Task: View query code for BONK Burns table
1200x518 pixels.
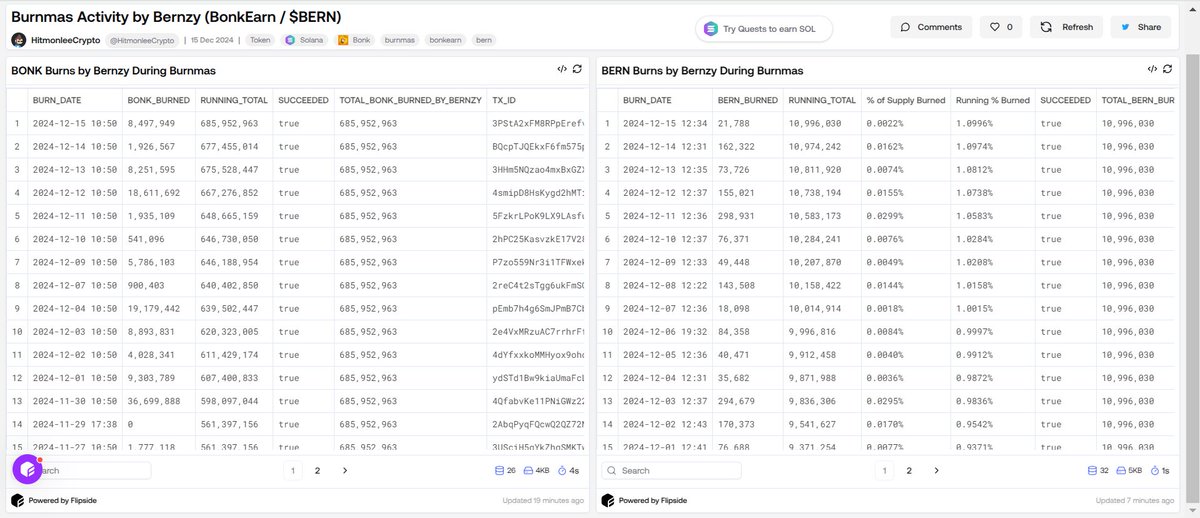Action: [x=563, y=69]
